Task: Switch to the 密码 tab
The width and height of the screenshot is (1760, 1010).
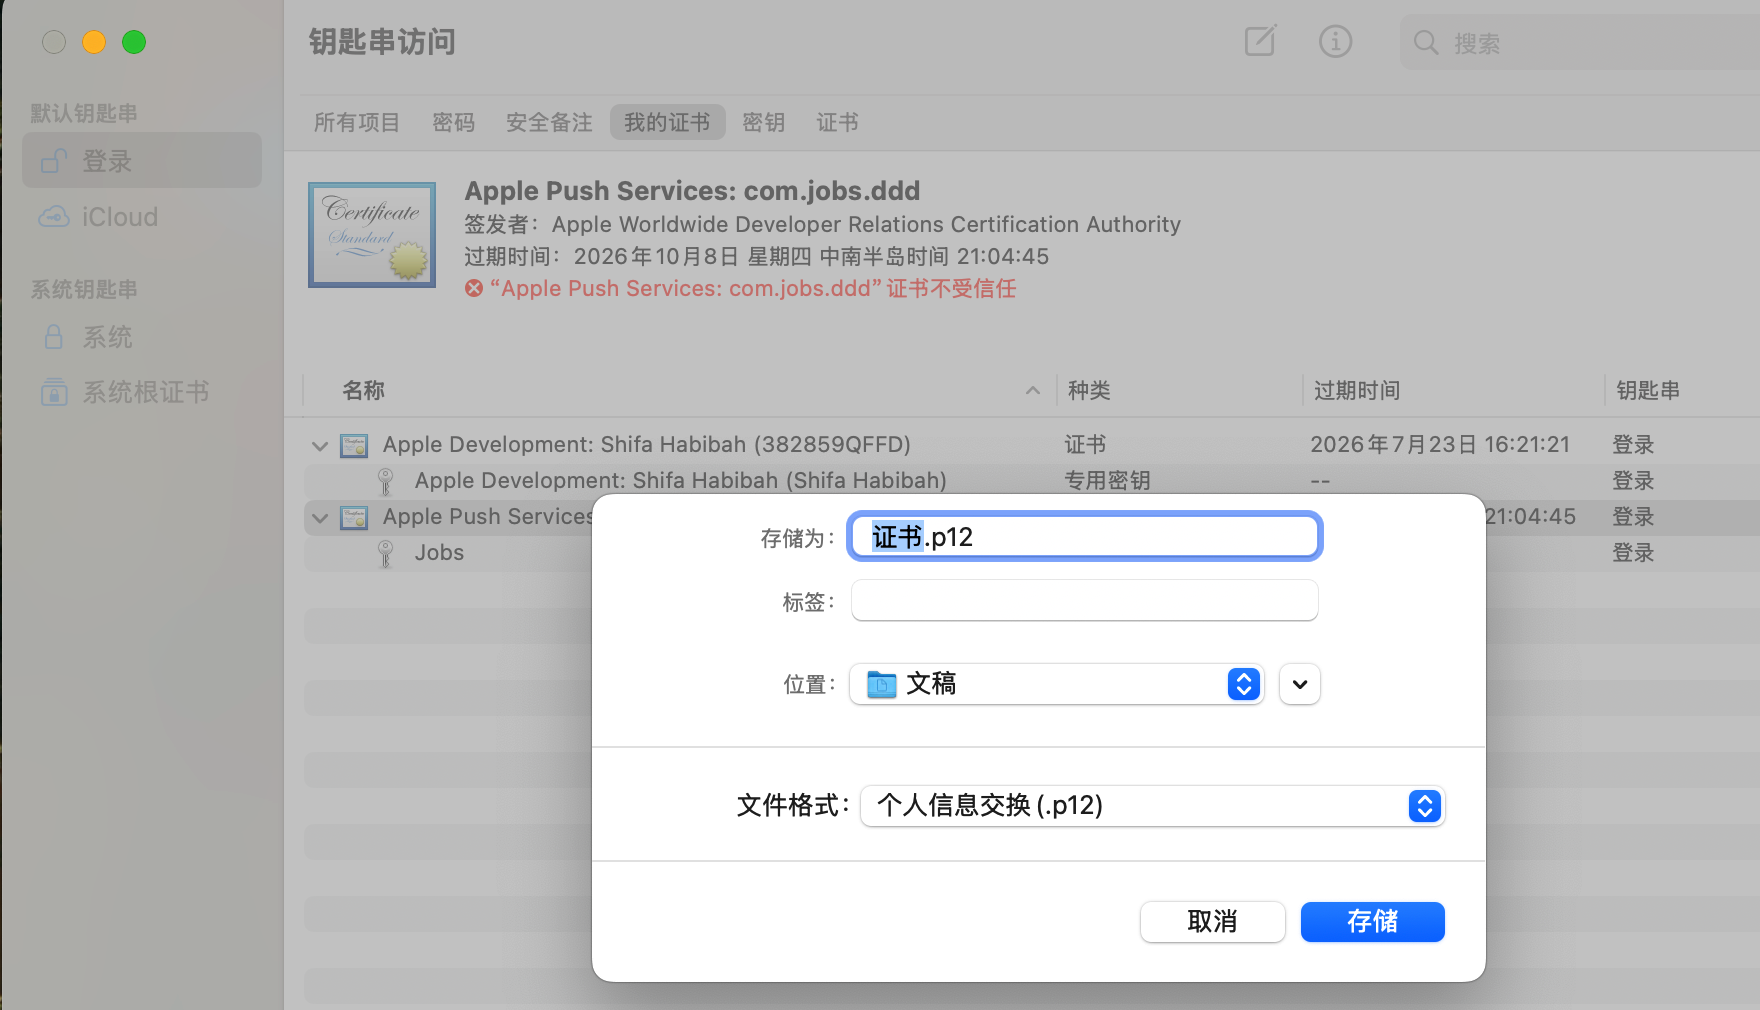Action: tap(453, 122)
